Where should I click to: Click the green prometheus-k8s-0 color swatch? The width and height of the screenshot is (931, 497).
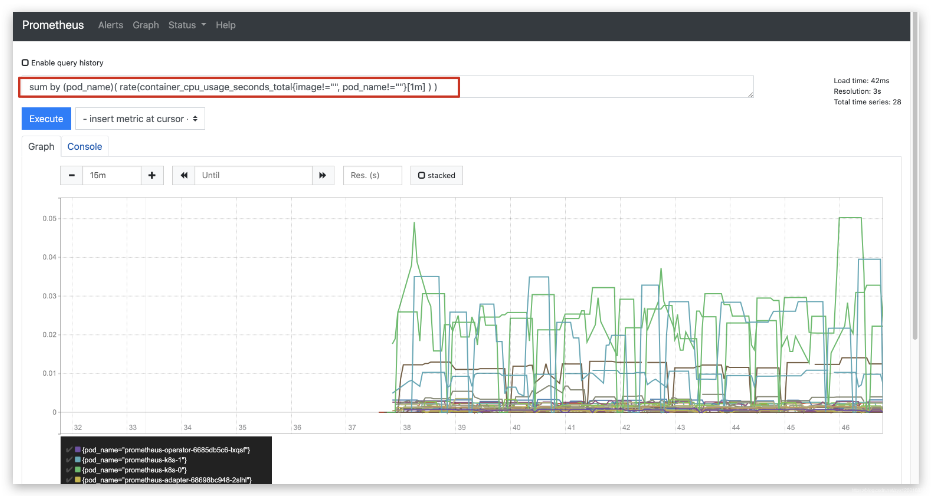click(78, 470)
